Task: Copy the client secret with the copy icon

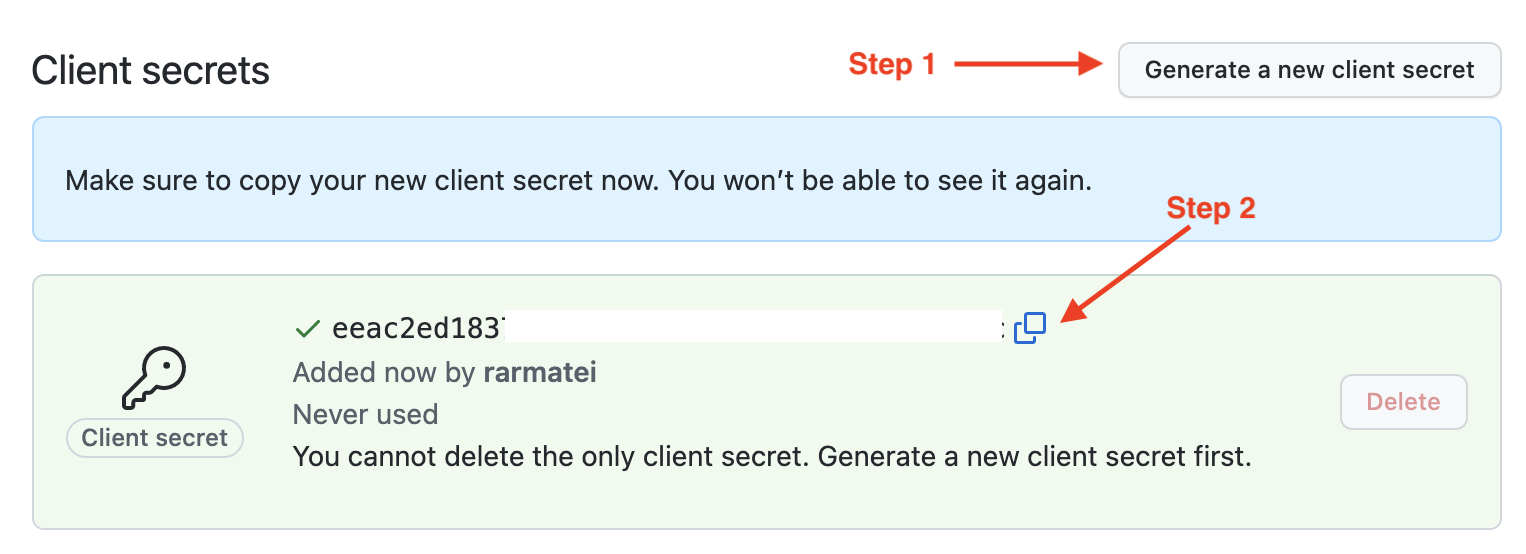Action: (1030, 328)
